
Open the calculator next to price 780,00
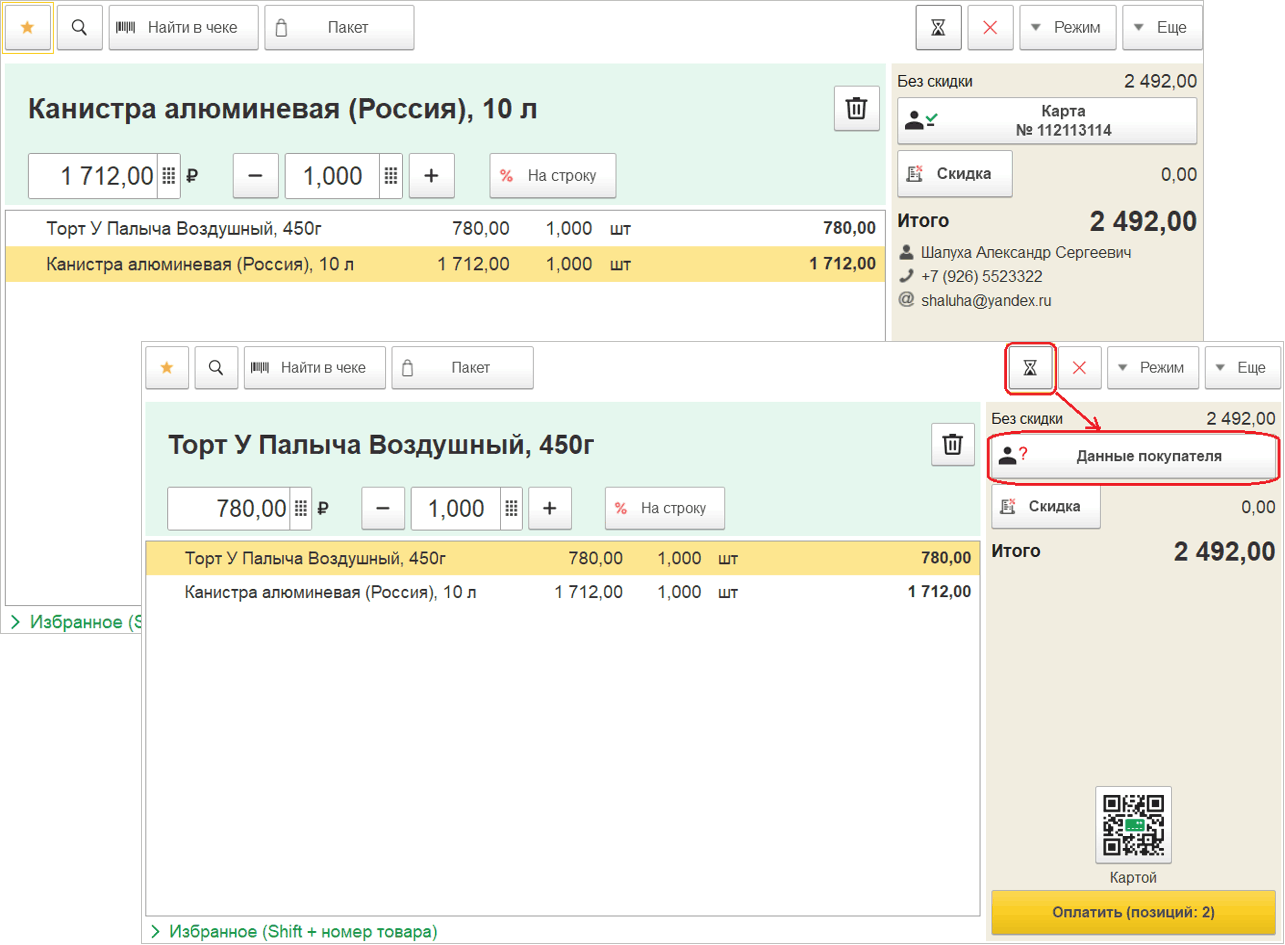(300, 508)
